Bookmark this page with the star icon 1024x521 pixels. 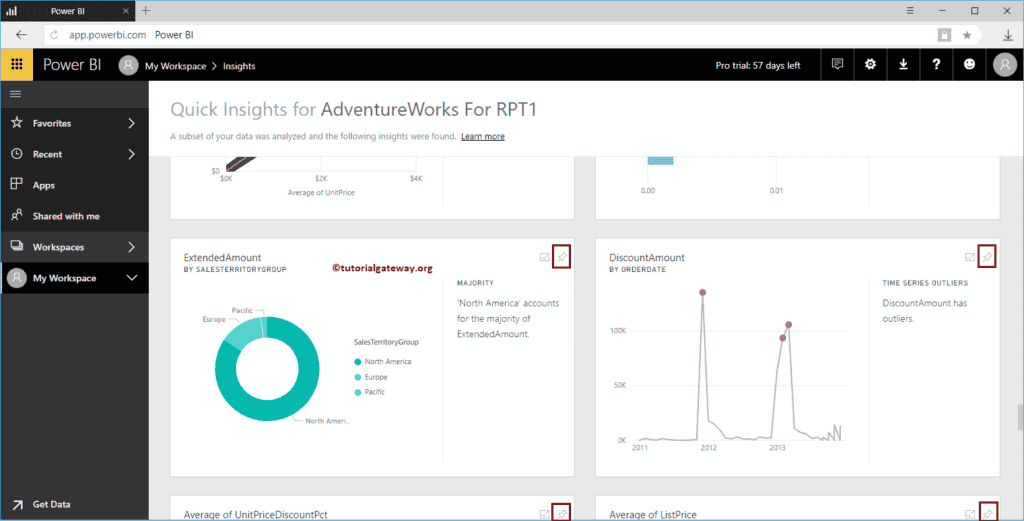pos(967,34)
